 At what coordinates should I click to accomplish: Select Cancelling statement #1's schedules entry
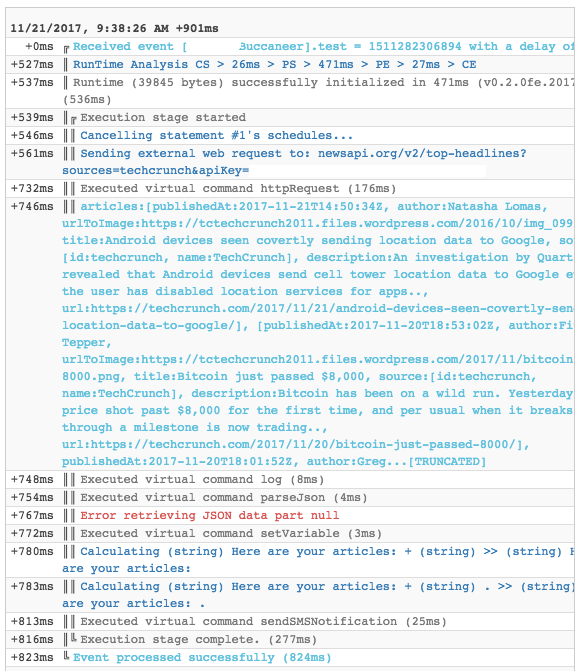[217, 136]
